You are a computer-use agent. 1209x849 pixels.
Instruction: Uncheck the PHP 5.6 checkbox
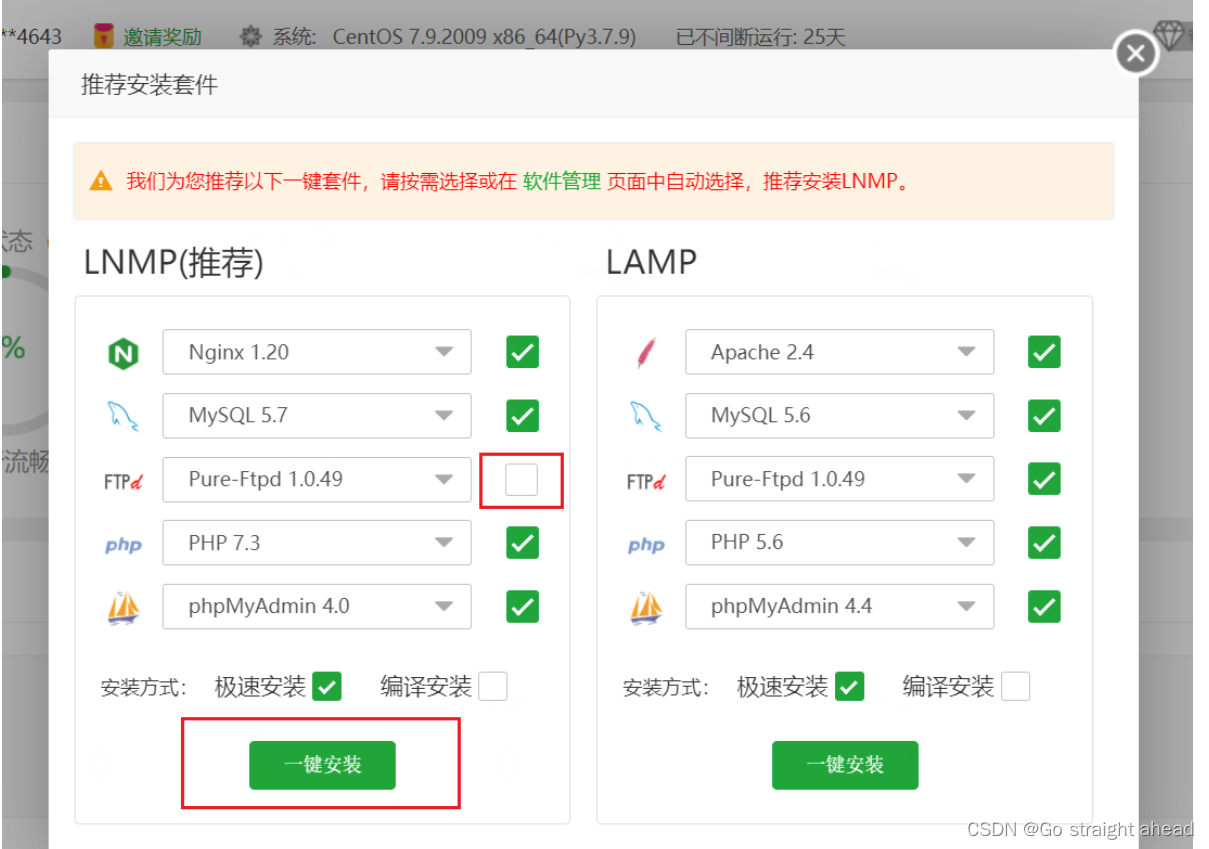pyautogui.click(x=1044, y=543)
